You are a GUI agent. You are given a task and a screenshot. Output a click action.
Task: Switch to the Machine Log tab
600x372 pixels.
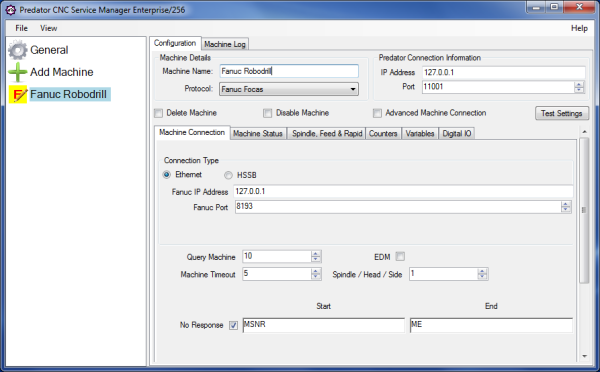225,44
